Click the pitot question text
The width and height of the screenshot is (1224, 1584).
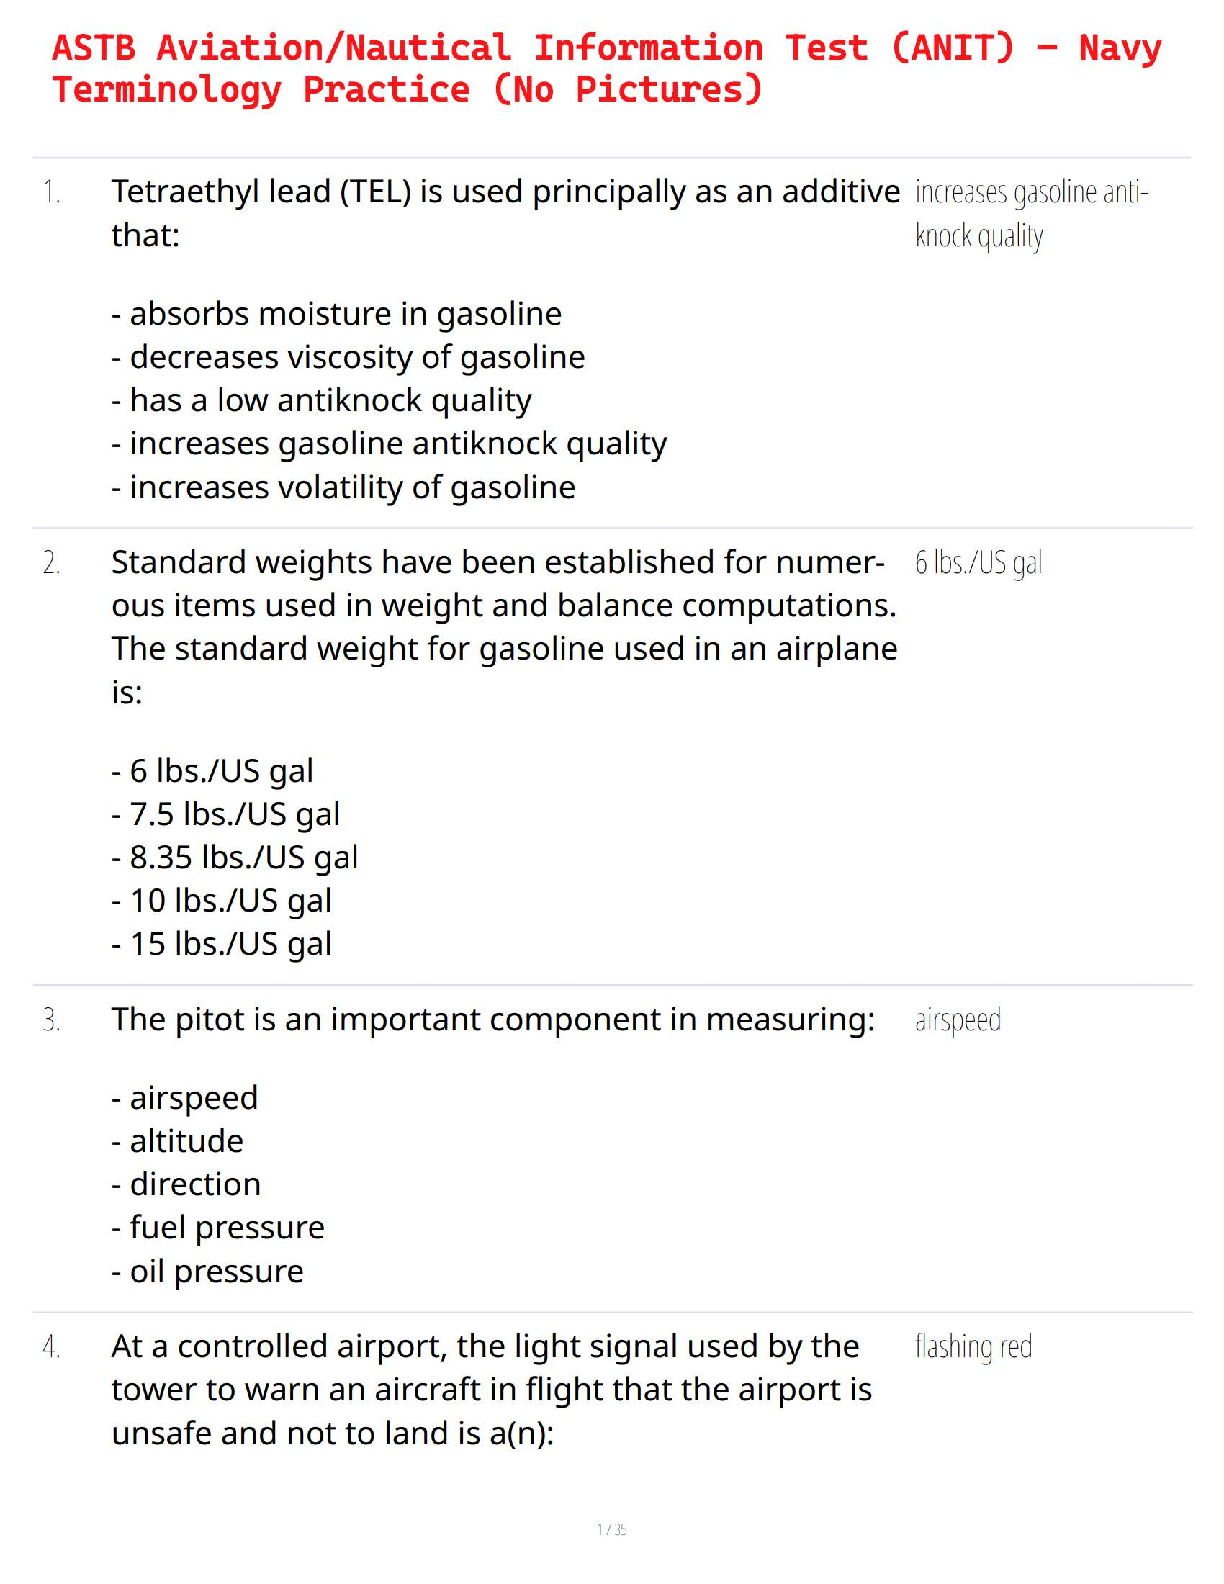pos(493,1019)
